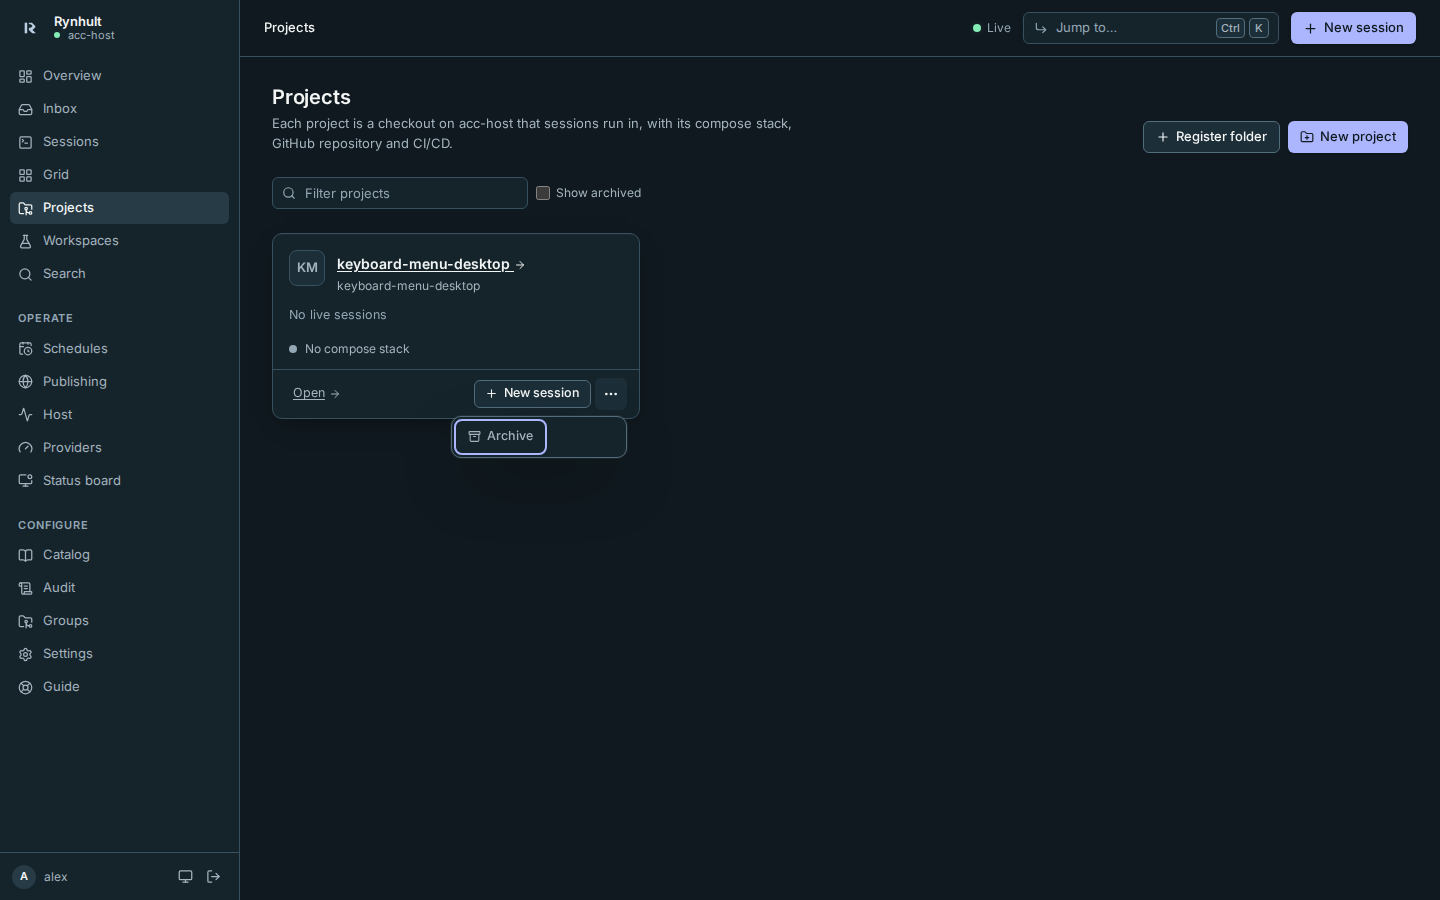Toggle the Show archived checkbox
This screenshot has width=1440, height=900.
click(x=543, y=193)
